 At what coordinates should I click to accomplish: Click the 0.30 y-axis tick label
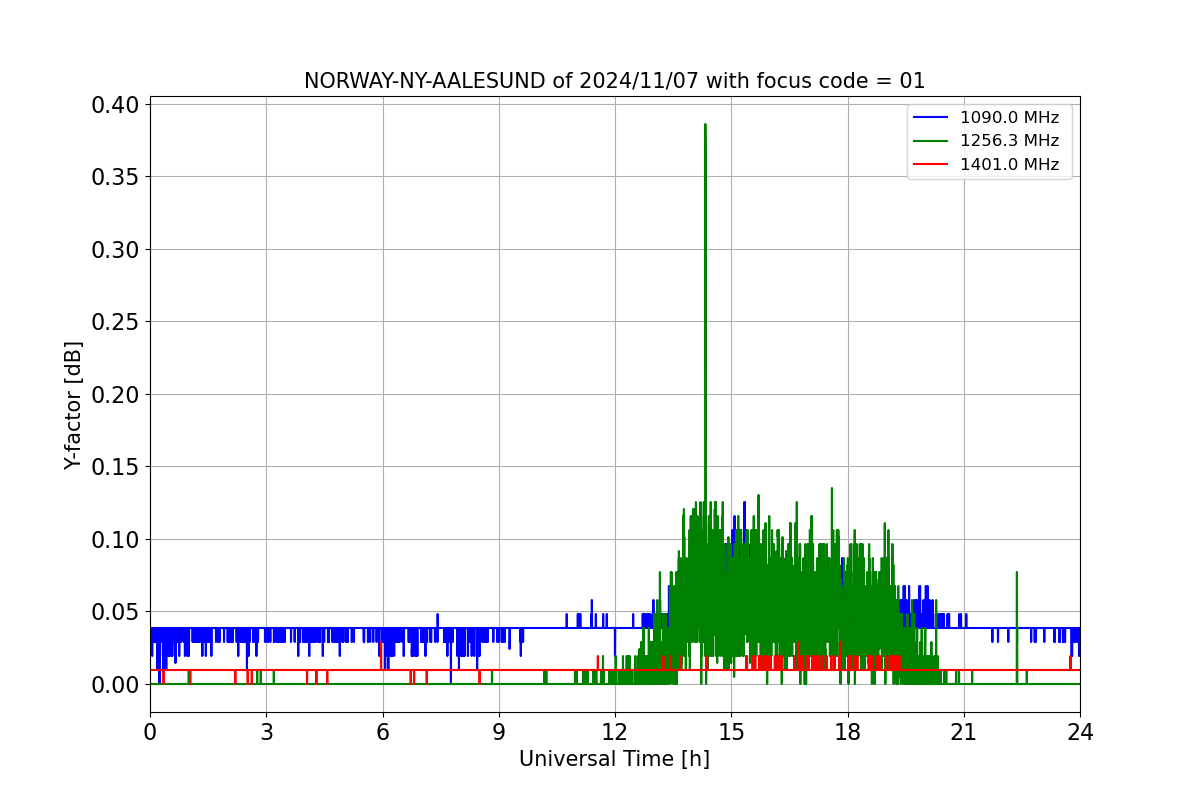pos(115,250)
